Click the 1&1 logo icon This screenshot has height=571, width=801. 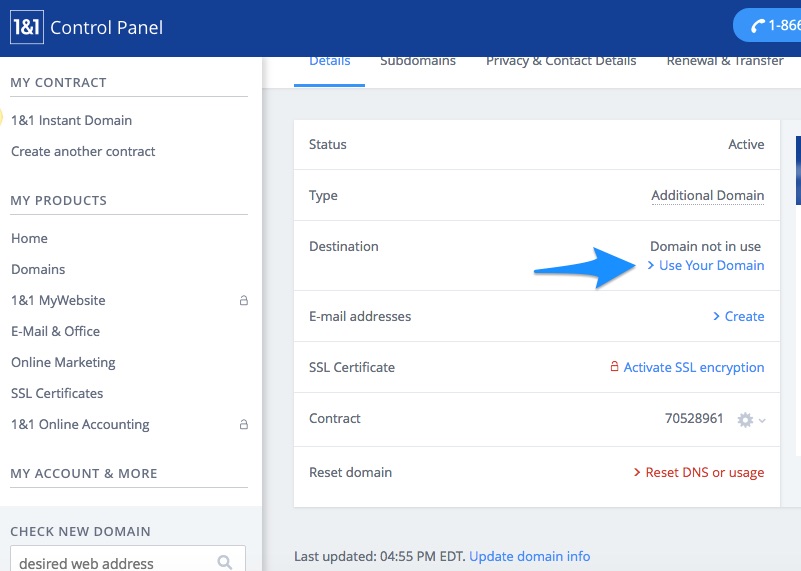(x=27, y=27)
